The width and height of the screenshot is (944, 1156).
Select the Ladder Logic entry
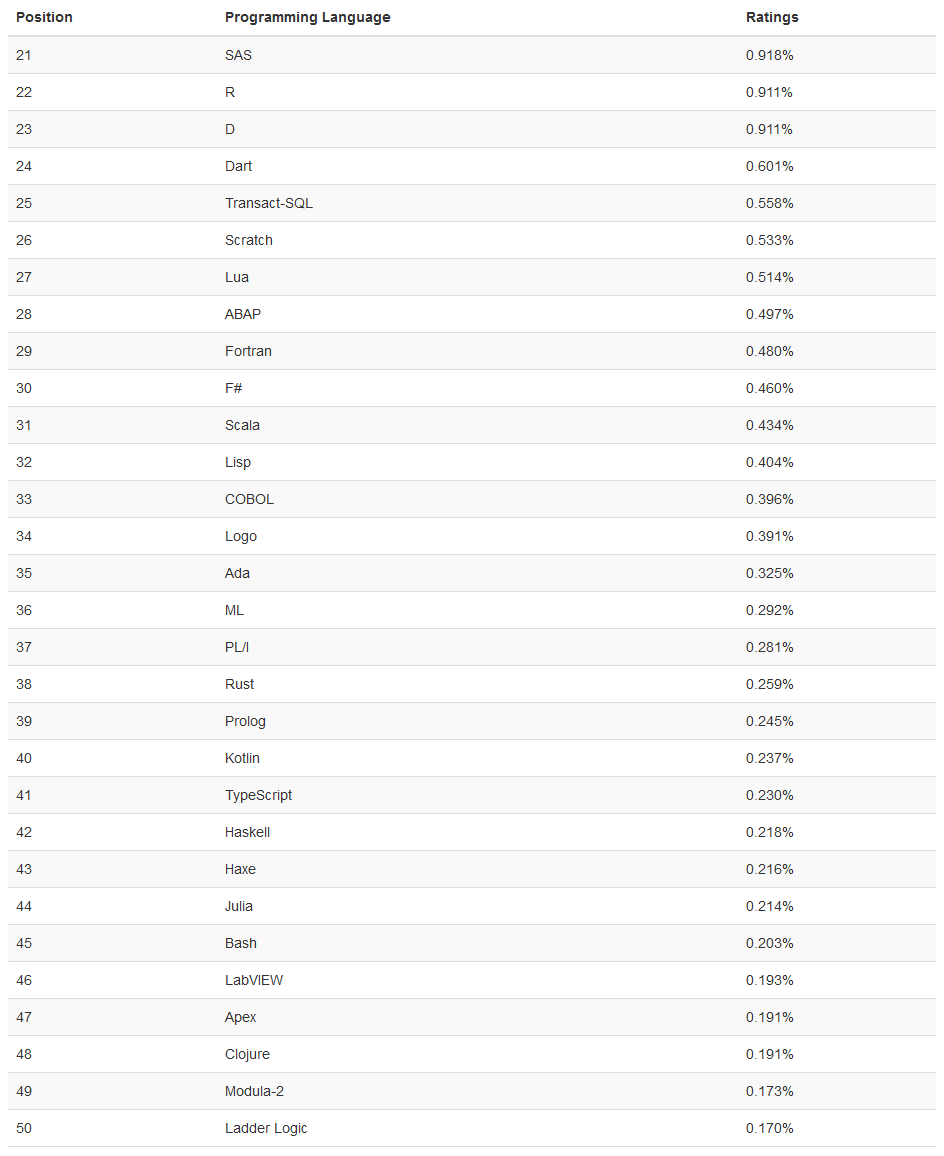(266, 1128)
